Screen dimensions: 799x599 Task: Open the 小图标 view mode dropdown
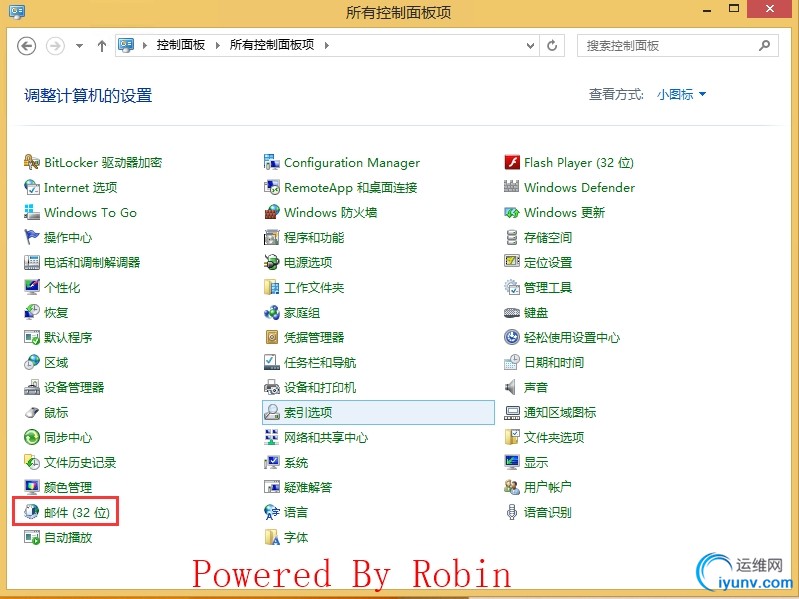click(681, 94)
